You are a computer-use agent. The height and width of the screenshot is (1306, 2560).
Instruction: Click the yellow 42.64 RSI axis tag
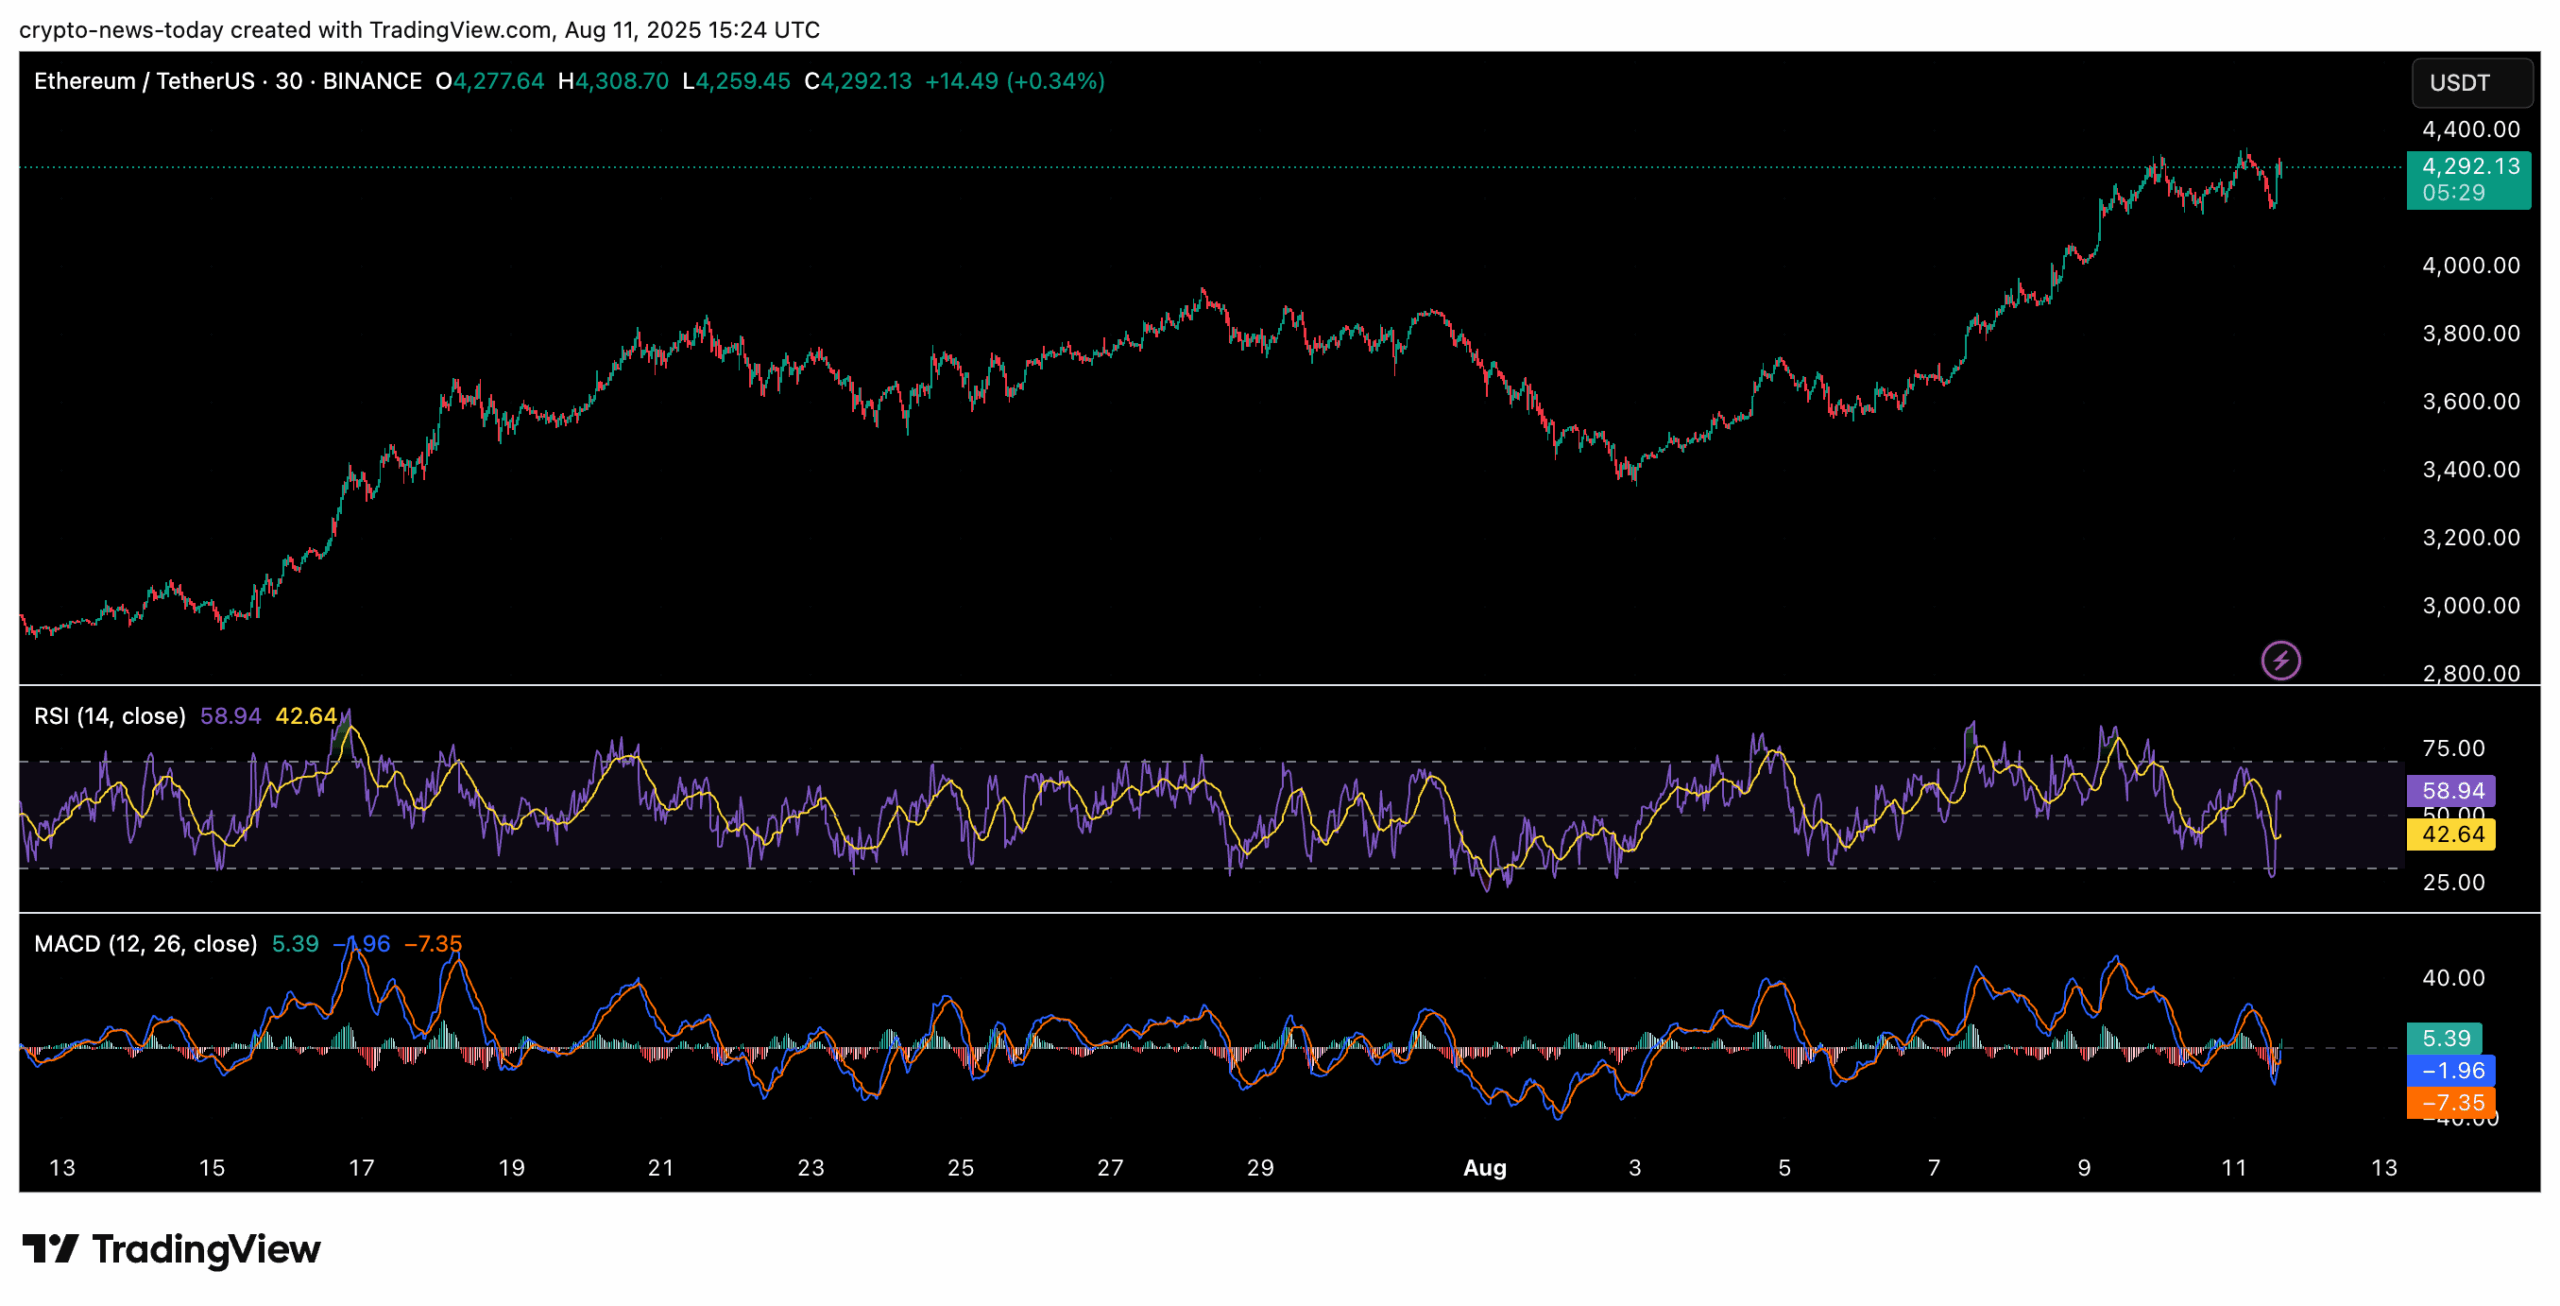(x=2451, y=834)
